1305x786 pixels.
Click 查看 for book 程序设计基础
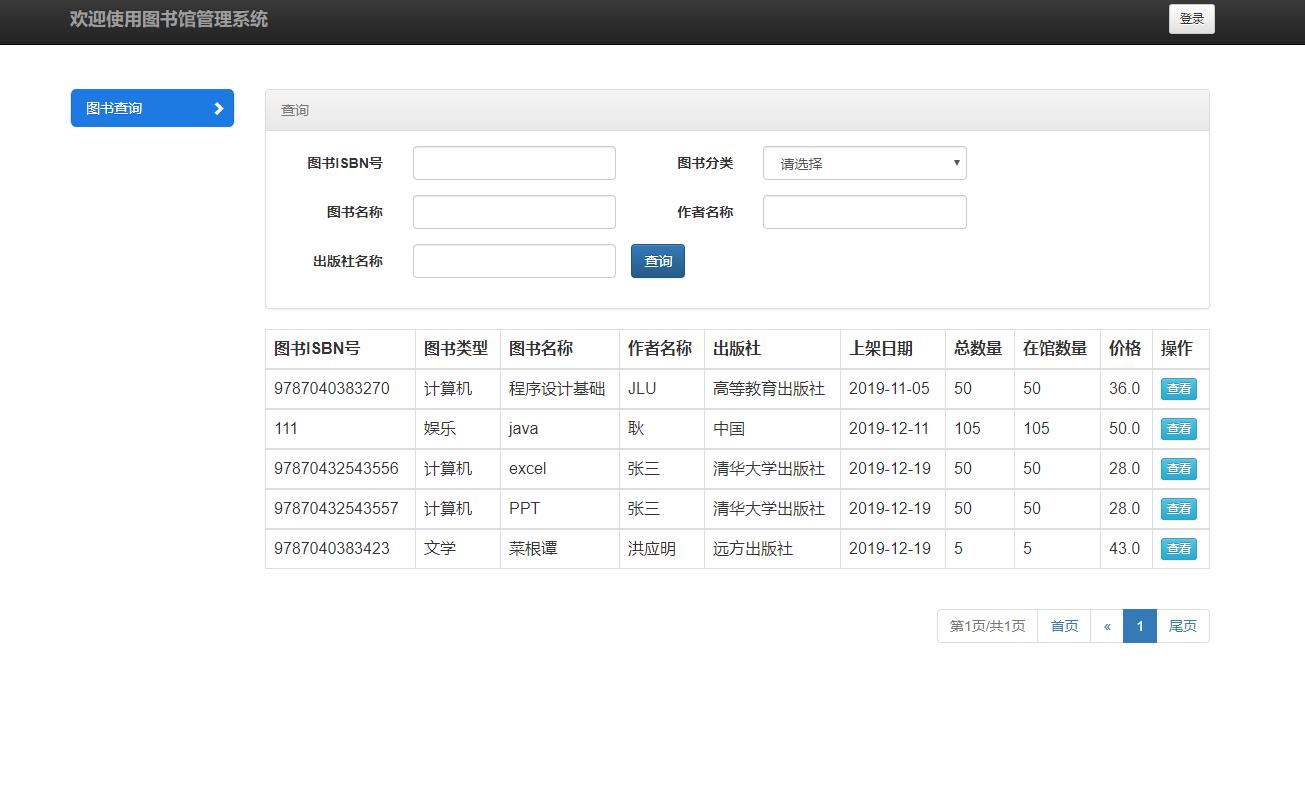click(1179, 388)
